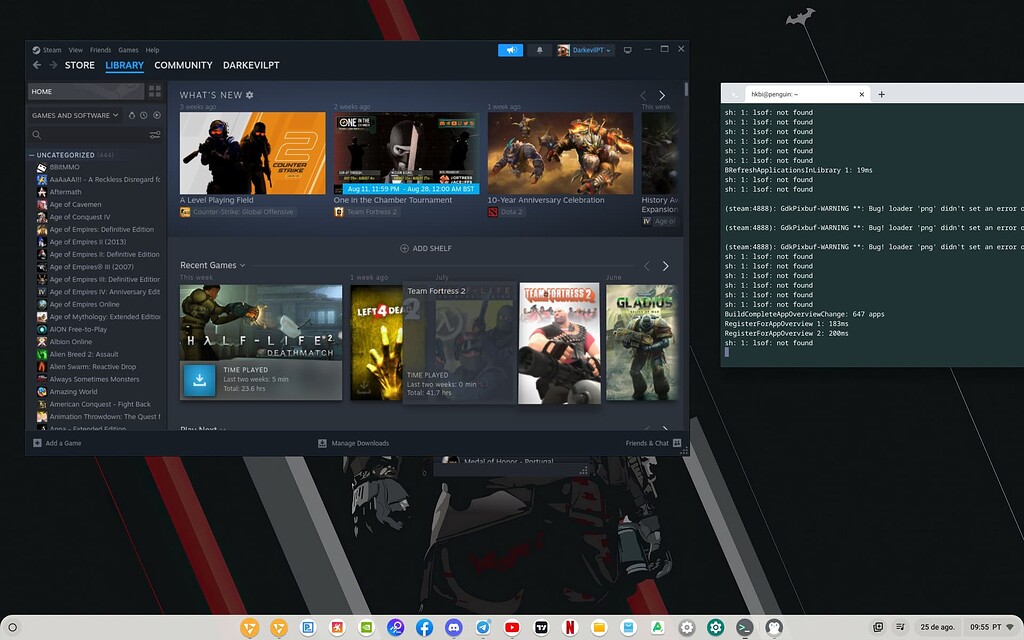Screen dimensions: 1024x640
Task: Download Half-Life 2 Deathmatch via blue button
Action: 200,379
